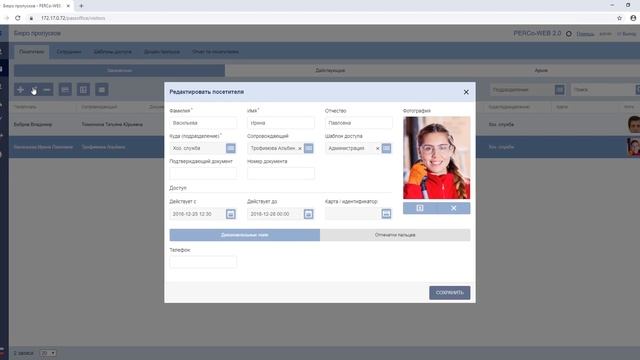
Task: Click the Карта / идентификатор input
Action: (x=353, y=214)
